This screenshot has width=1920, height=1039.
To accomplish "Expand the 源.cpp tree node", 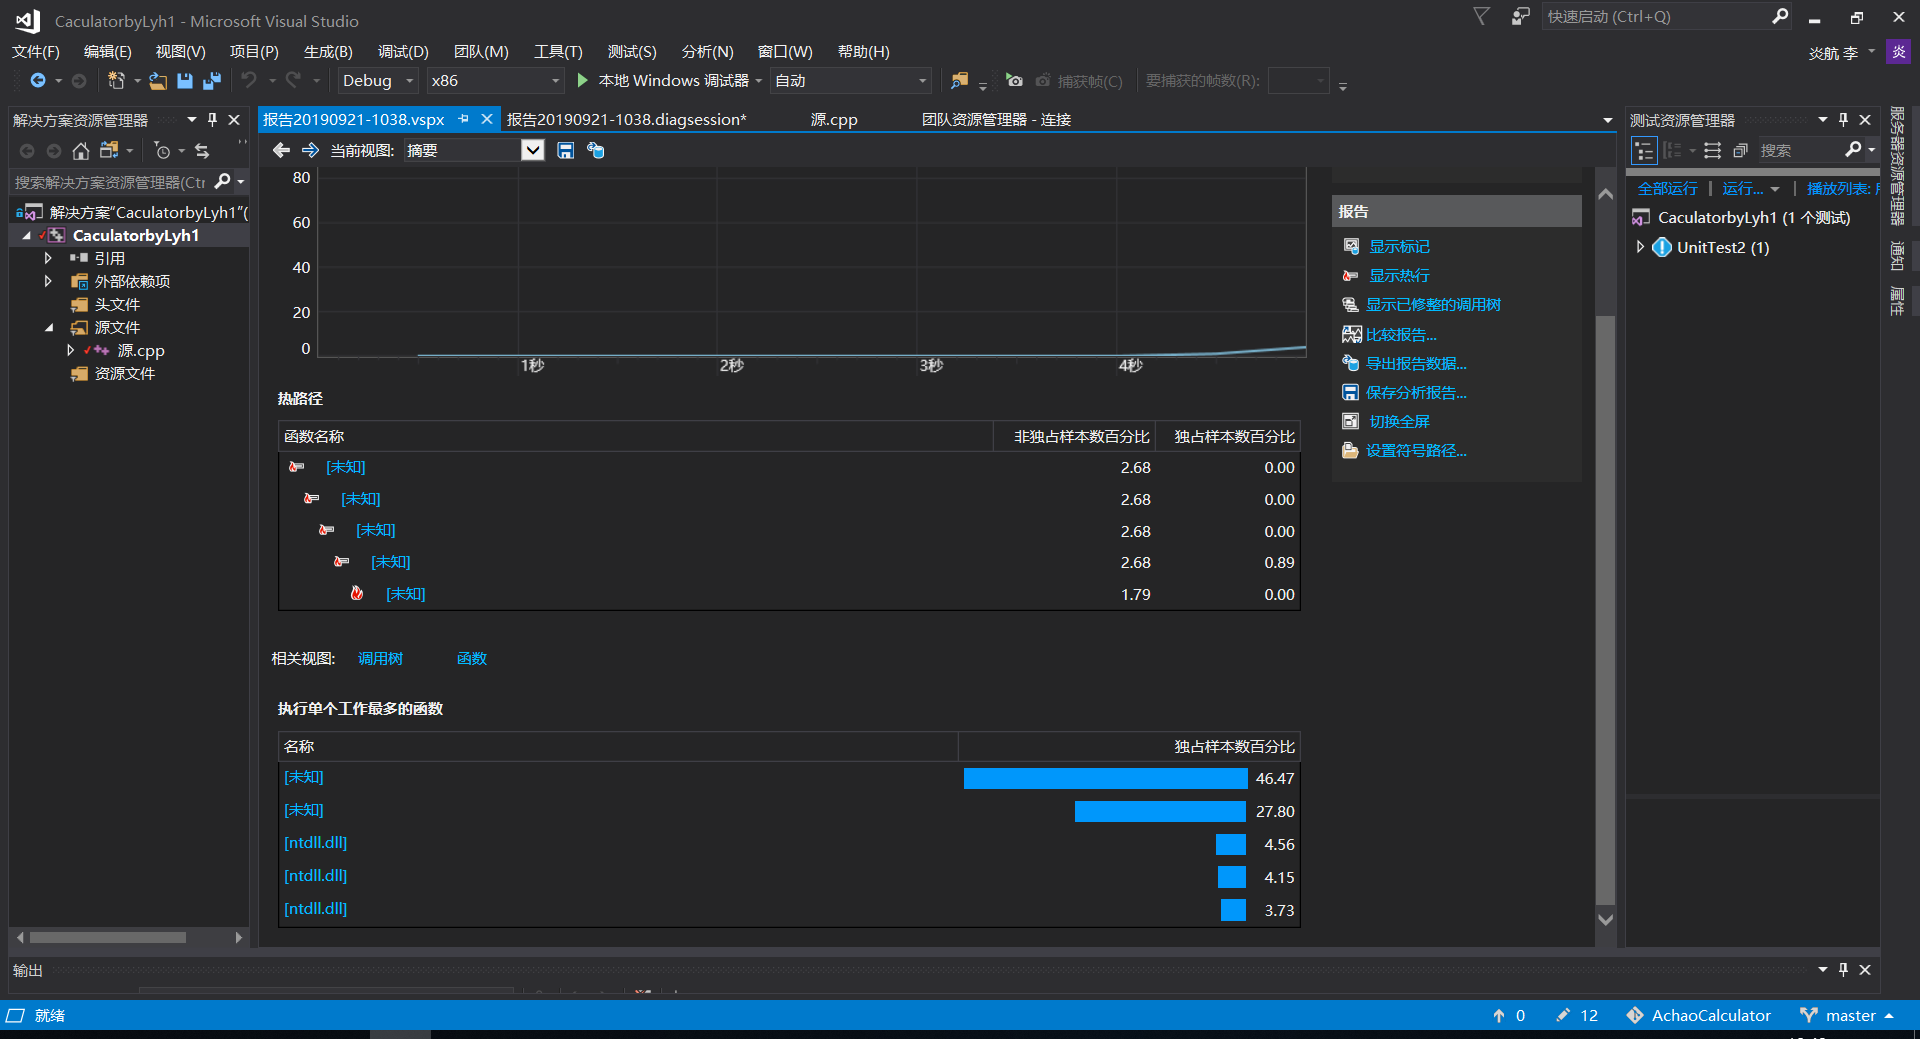I will tap(70, 350).
